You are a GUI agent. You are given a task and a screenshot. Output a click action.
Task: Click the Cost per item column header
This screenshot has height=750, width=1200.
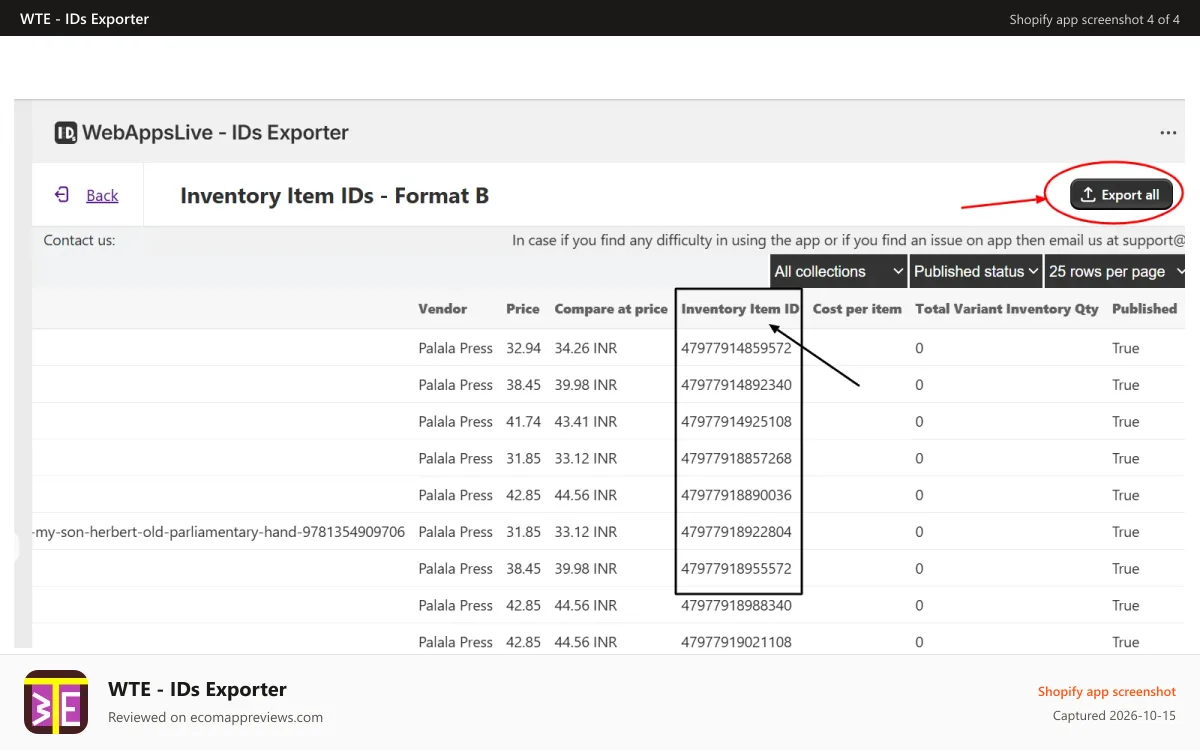857,309
